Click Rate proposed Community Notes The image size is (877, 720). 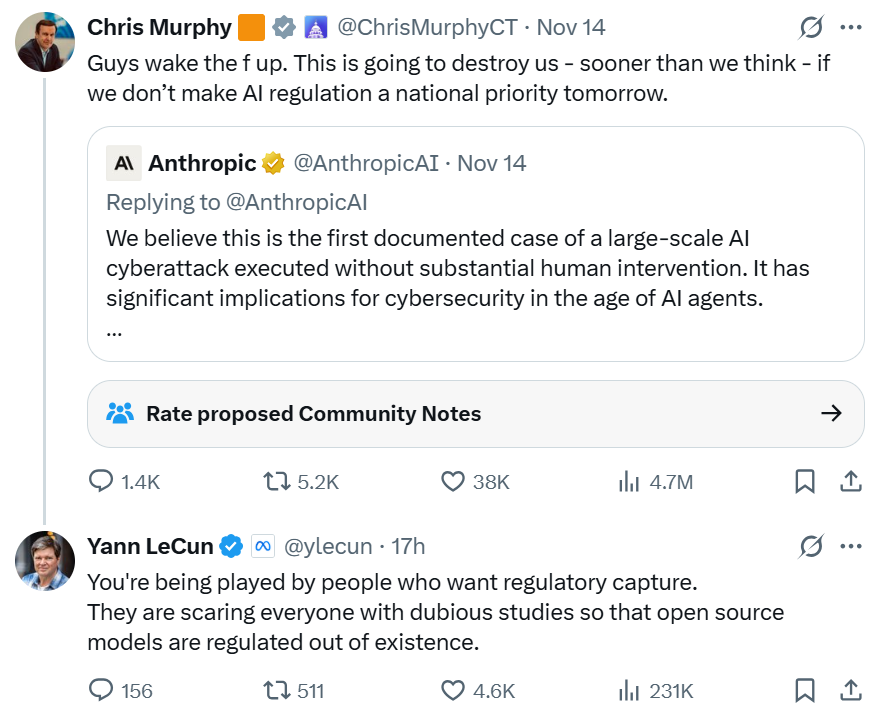click(314, 413)
